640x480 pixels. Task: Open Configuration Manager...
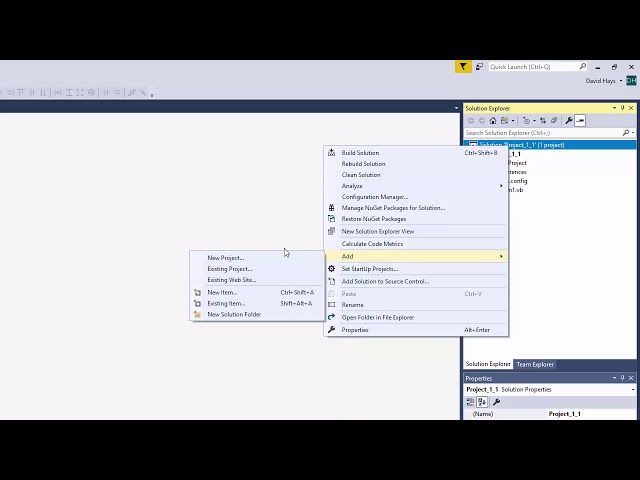pos(416,197)
